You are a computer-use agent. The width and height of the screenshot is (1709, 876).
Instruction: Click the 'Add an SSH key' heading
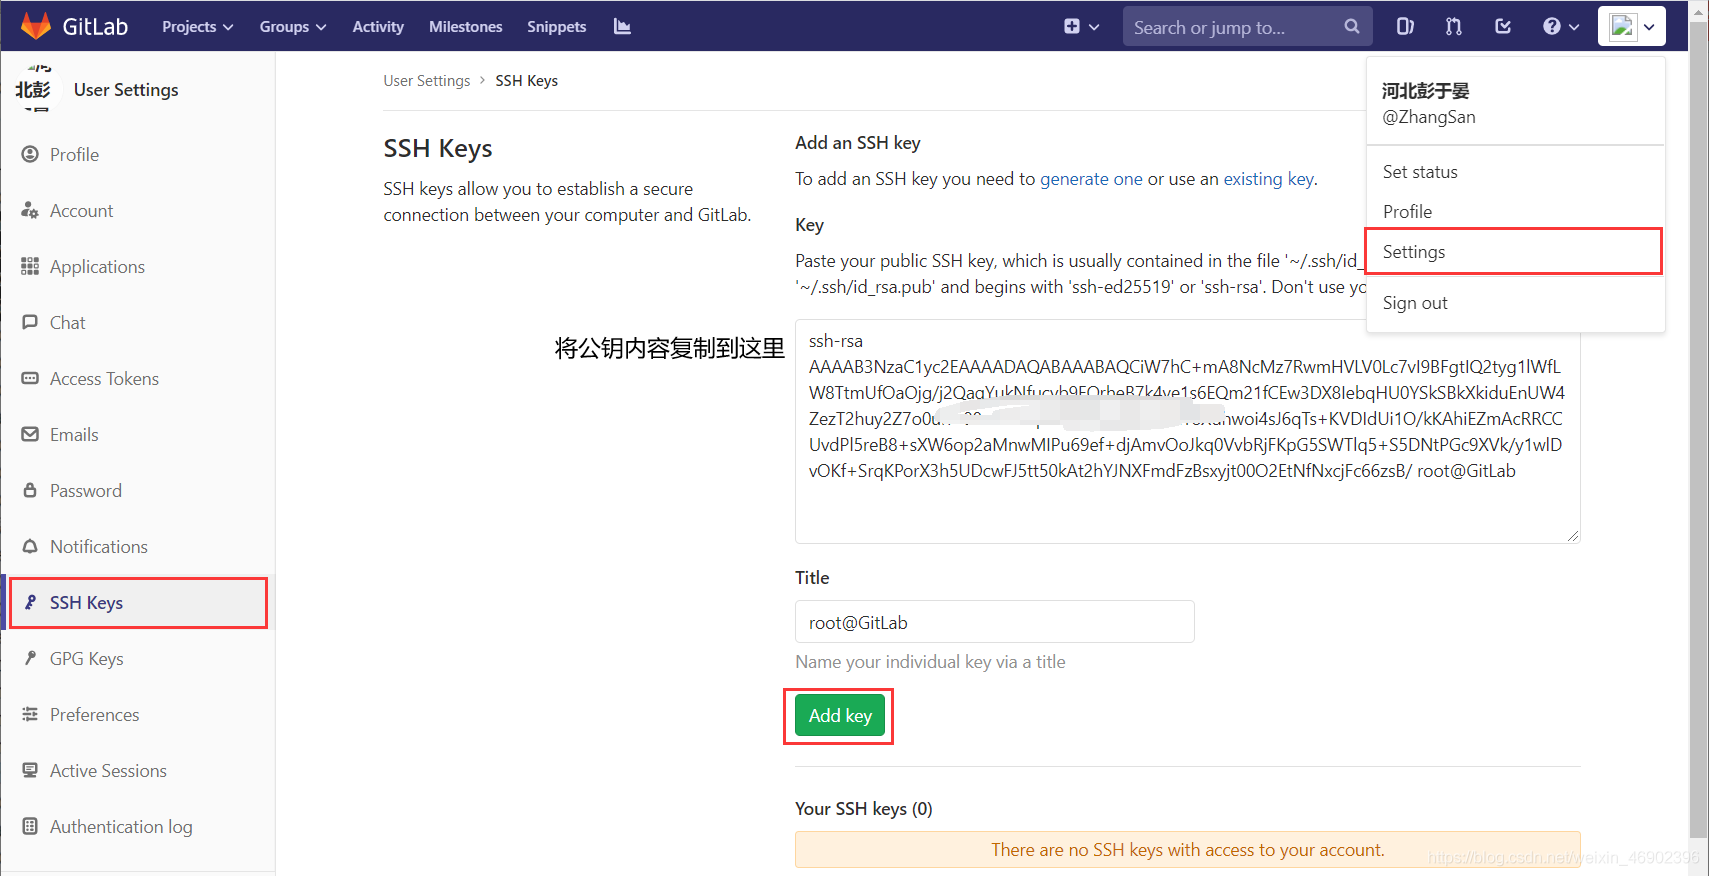pos(858,143)
